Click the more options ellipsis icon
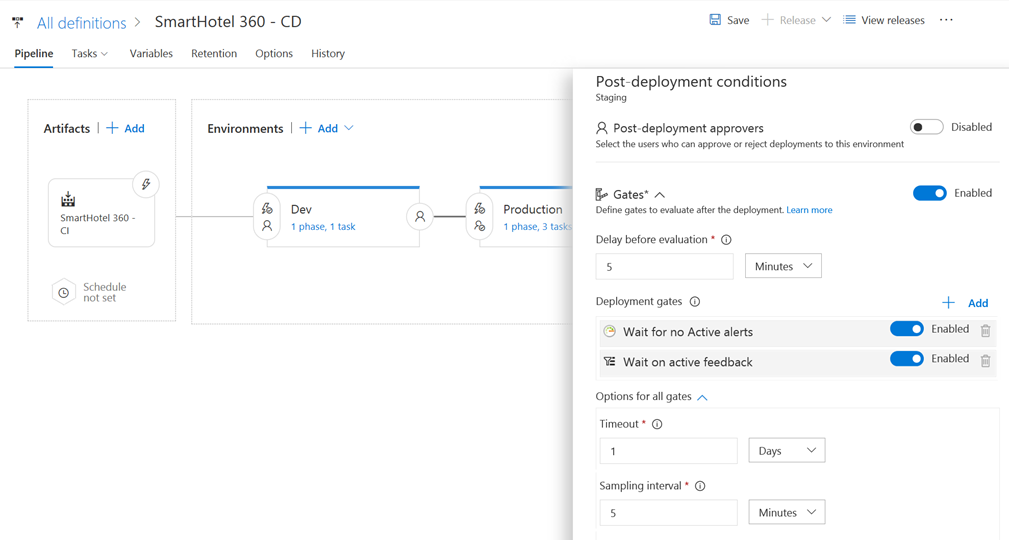The height and width of the screenshot is (540, 1009). (x=946, y=20)
